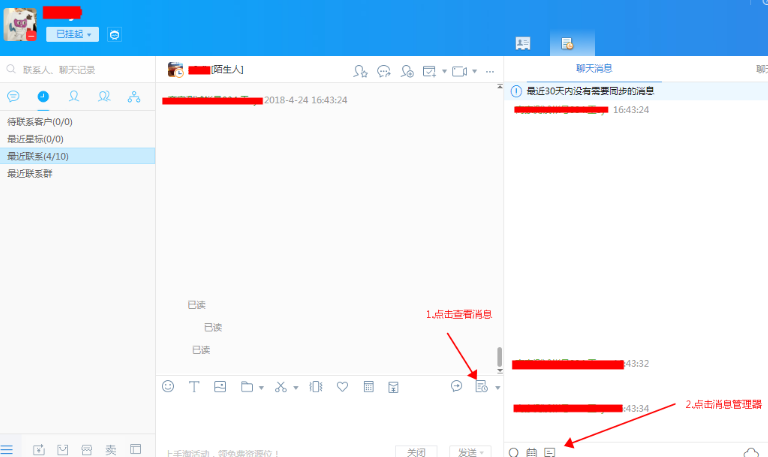This screenshot has height=457, width=768.
Task: Click the window shake icon
Action: tap(316, 387)
